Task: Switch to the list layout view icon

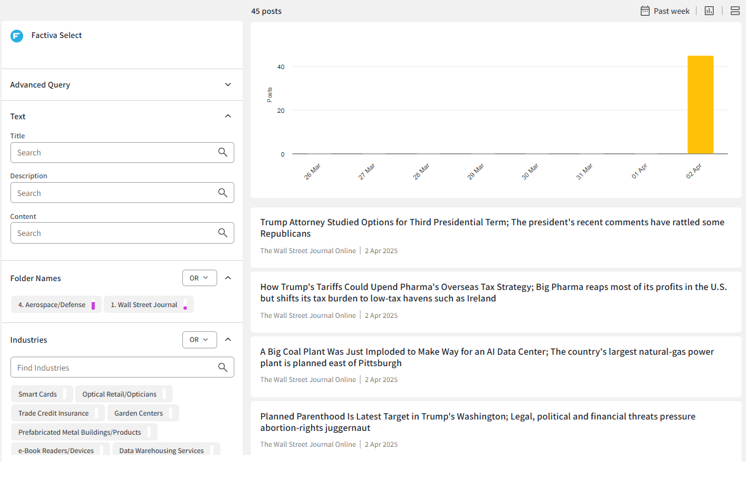Action: pos(735,11)
